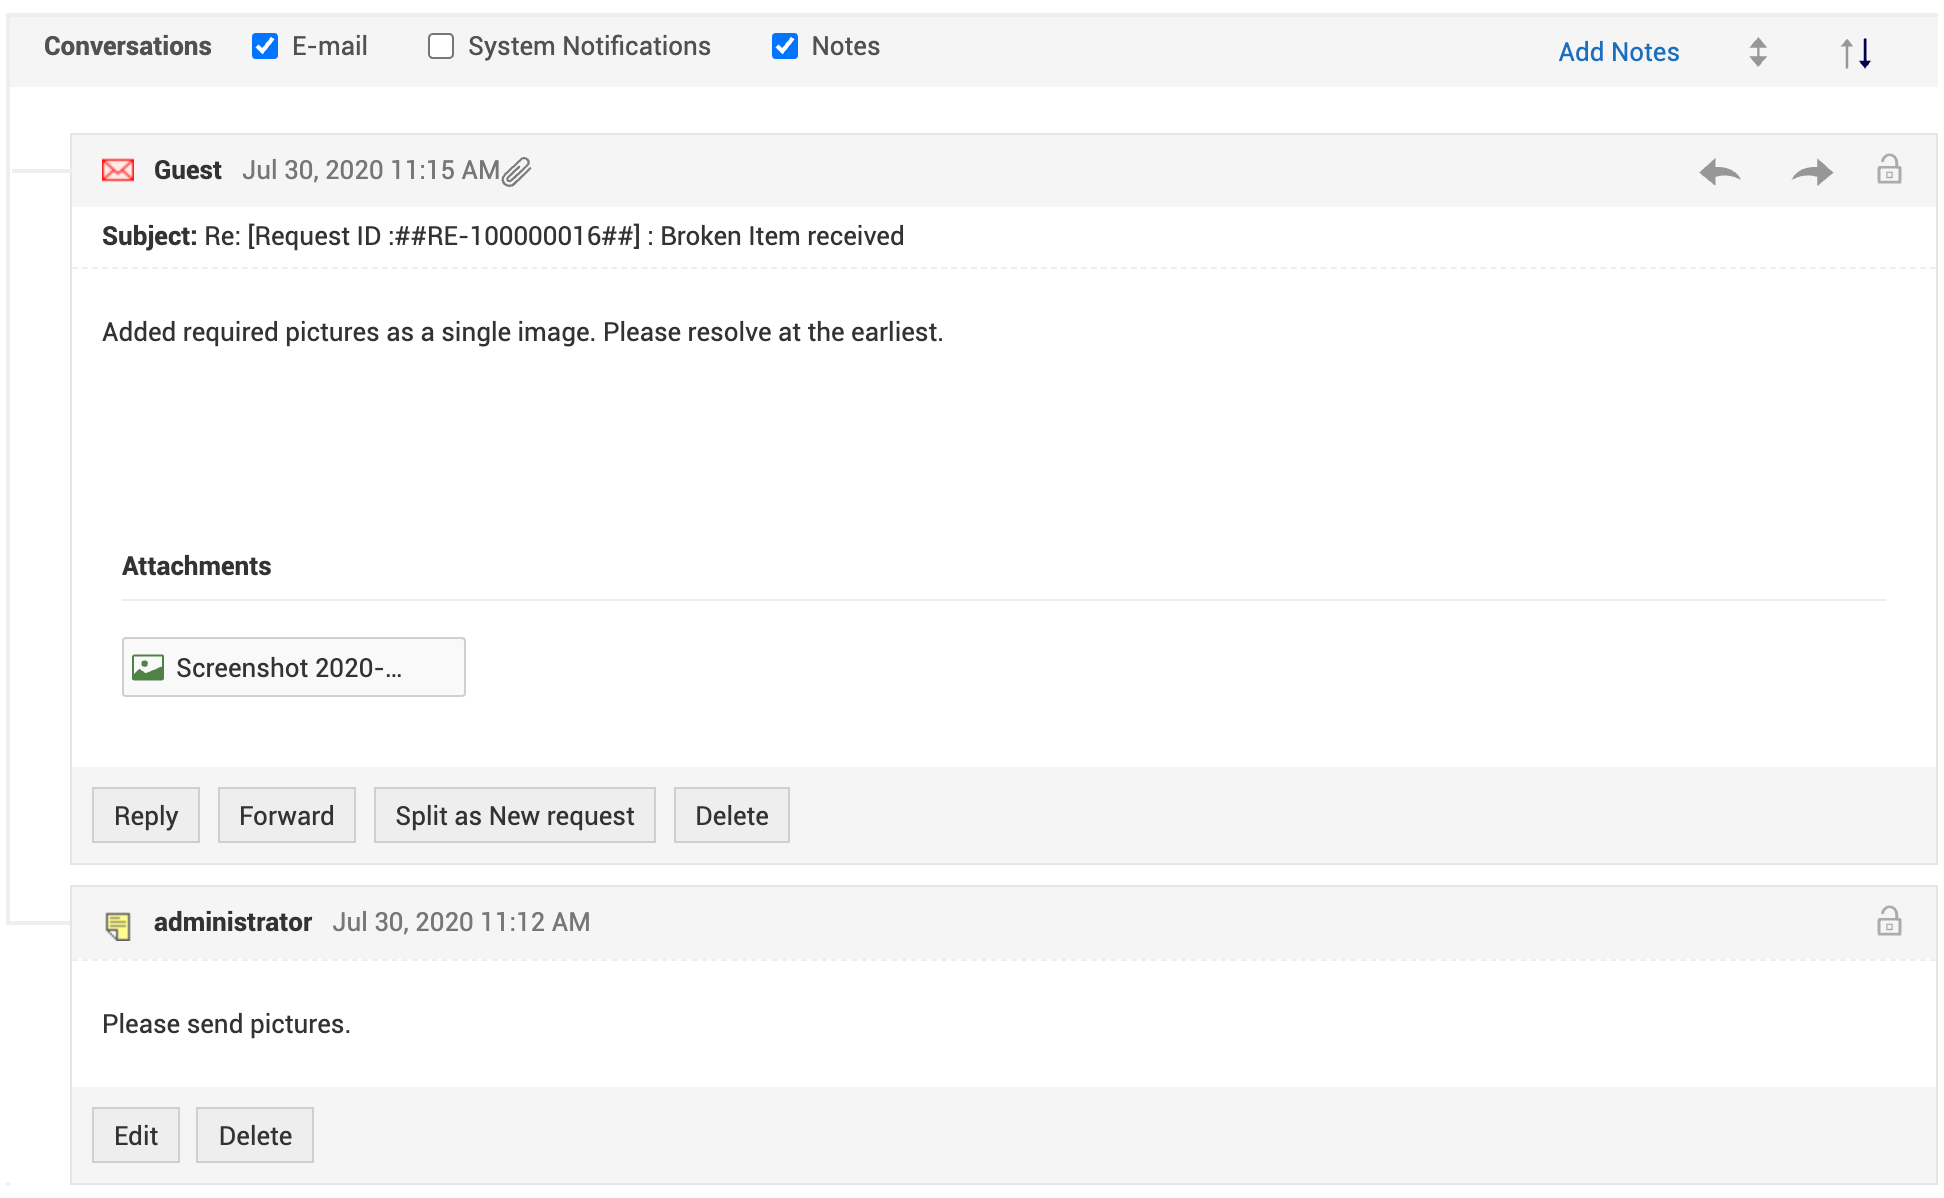Click the reply arrow icon on the Guest email
The width and height of the screenshot is (1944, 1198).
1719,172
